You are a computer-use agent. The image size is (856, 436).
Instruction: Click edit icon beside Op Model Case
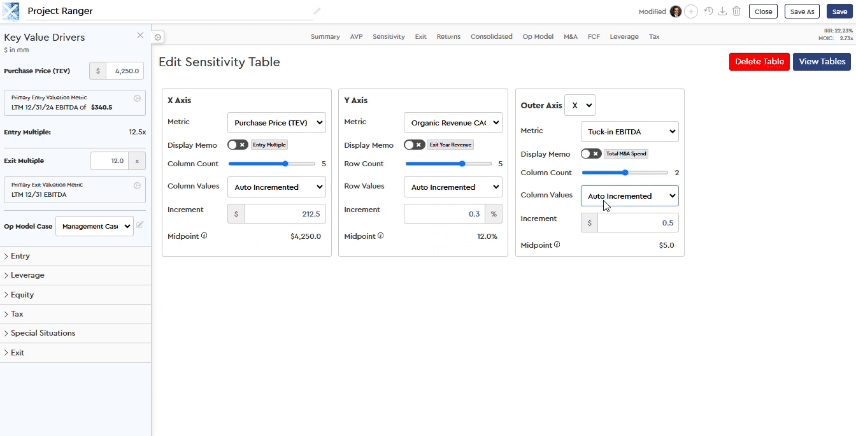click(x=141, y=225)
